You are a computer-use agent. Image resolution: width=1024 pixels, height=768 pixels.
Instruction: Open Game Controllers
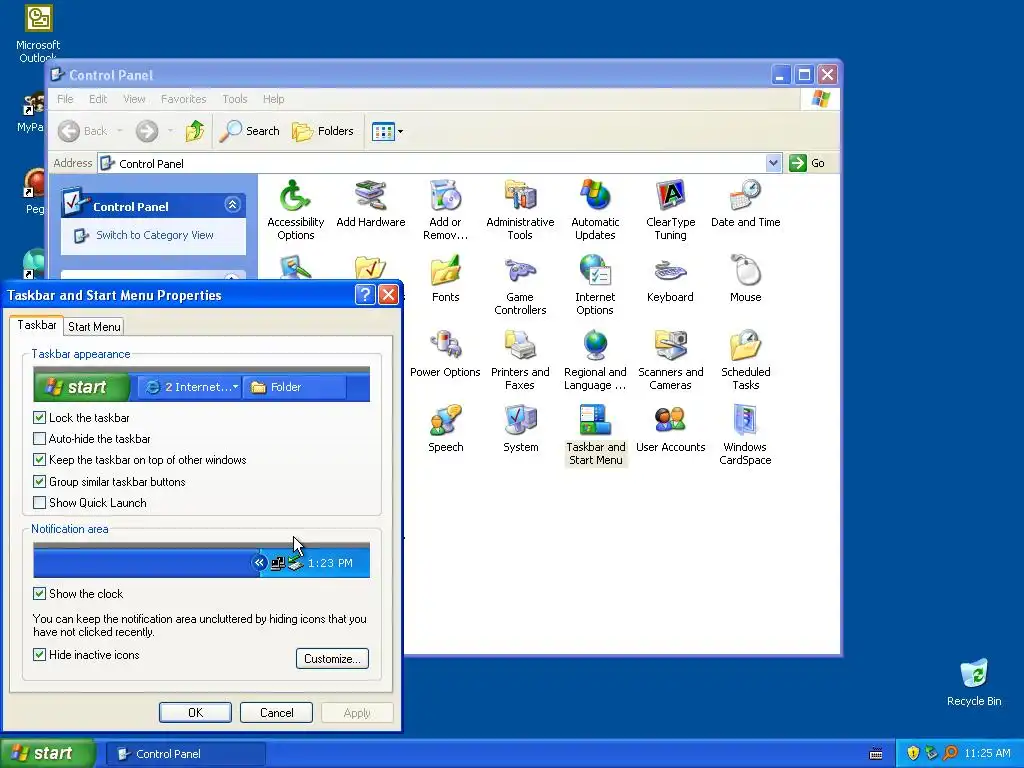(520, 285)
